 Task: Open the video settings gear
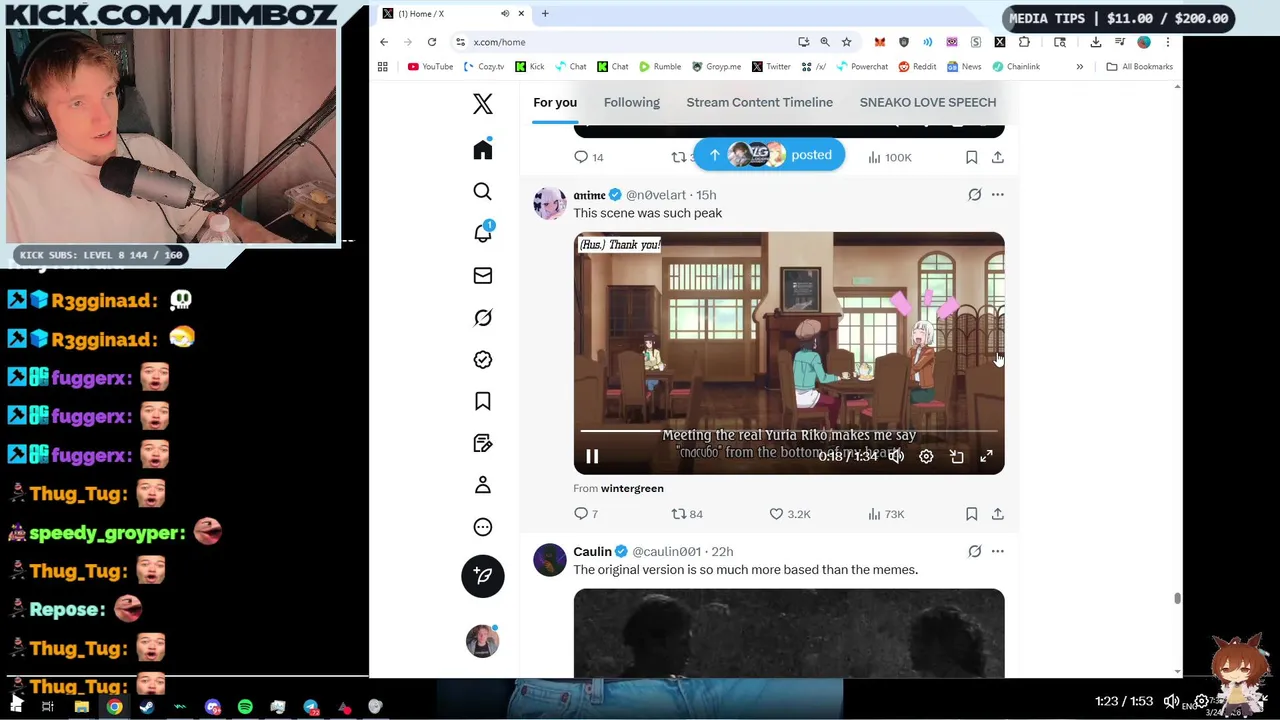pos(926,457)
